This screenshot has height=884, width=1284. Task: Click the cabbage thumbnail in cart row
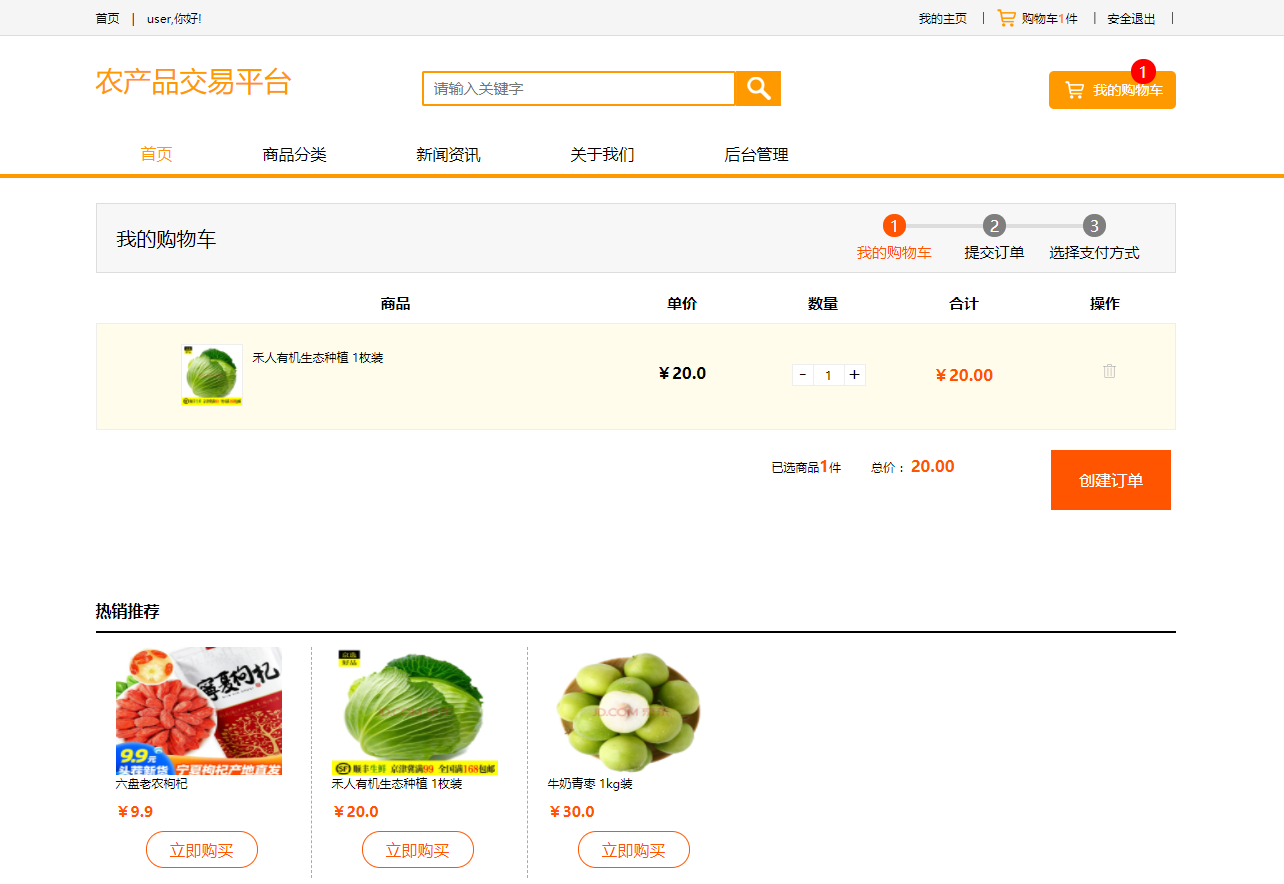click(x=211, y=374)
